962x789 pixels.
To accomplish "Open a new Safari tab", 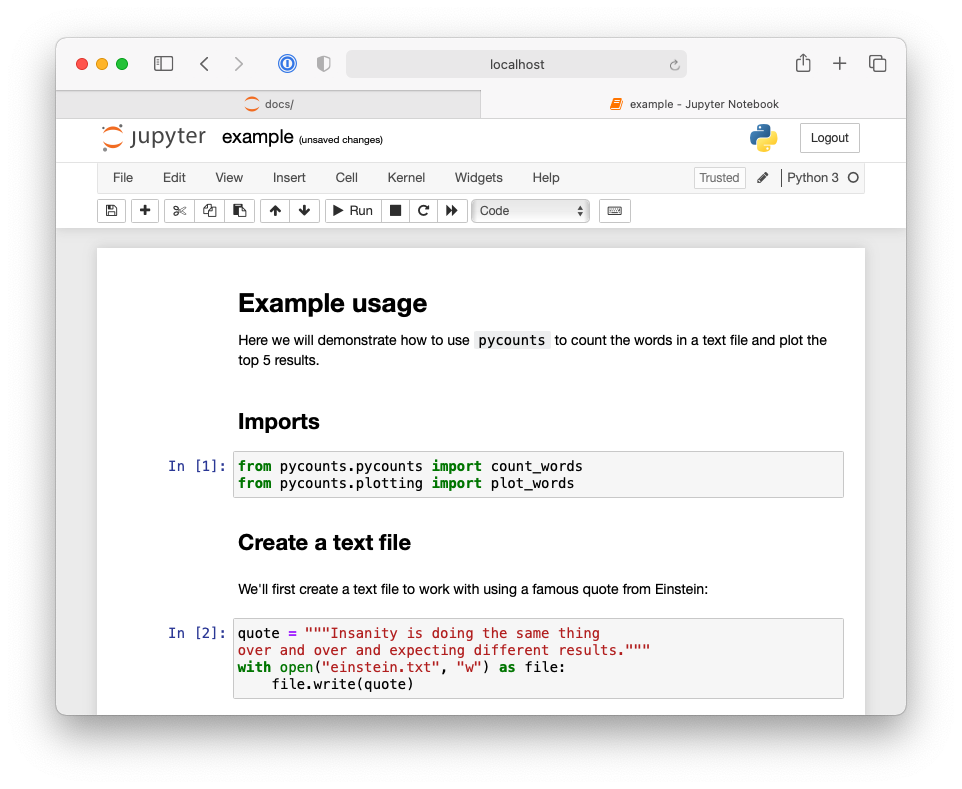I will pos(839,63).
